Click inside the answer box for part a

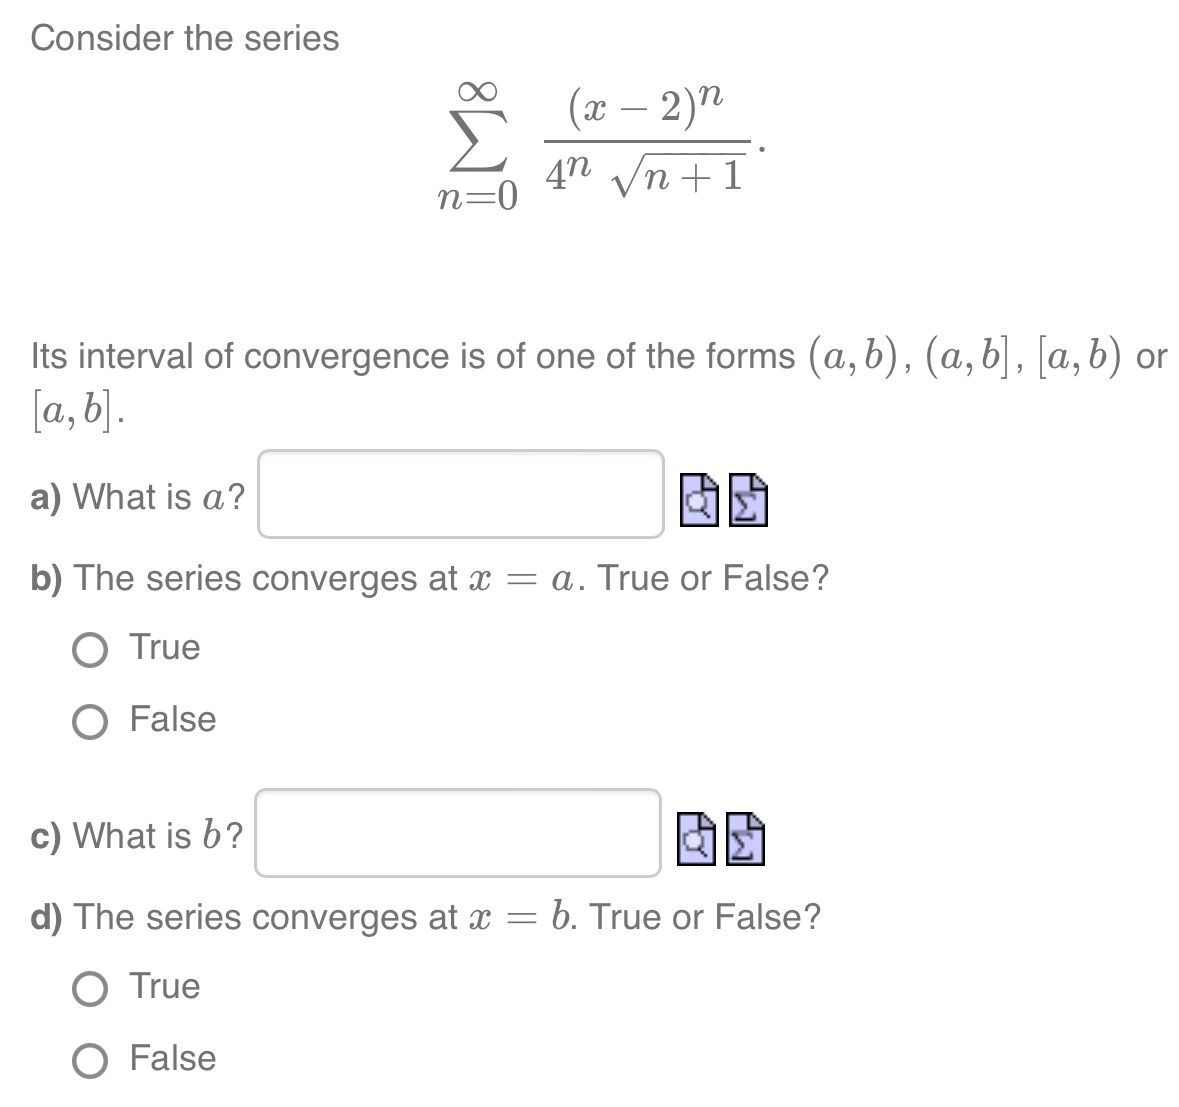click(459, 497)
